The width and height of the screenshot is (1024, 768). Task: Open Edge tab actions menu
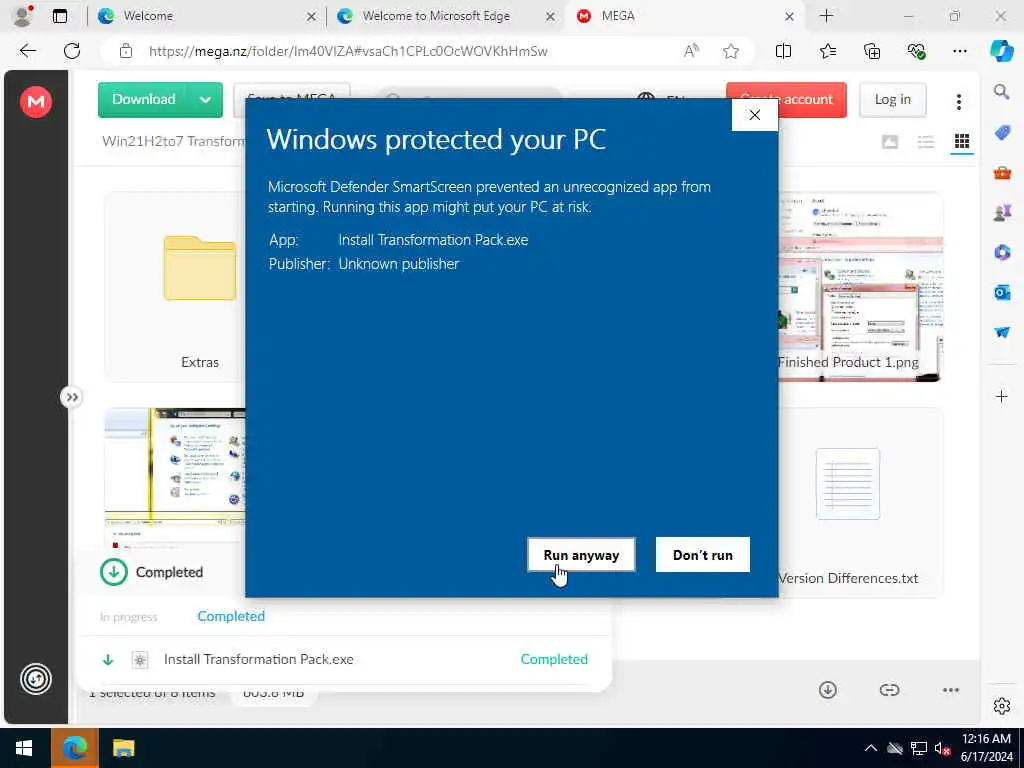(x=59, y=16)
